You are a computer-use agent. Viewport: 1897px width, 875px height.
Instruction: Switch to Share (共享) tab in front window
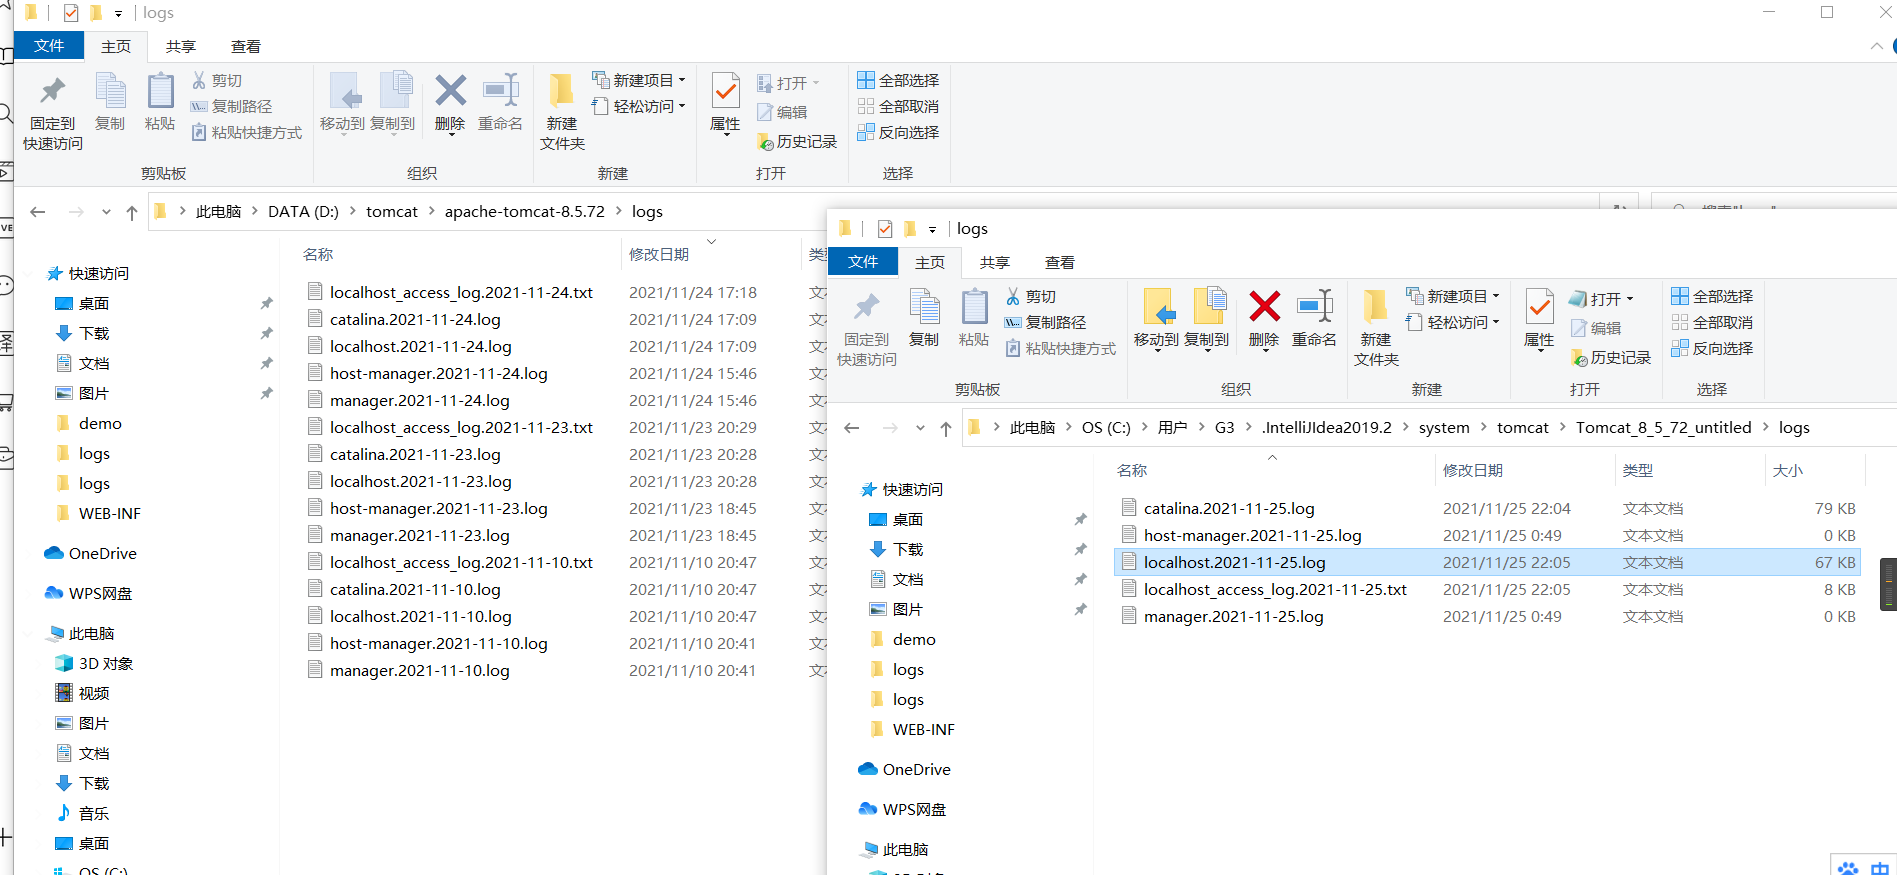pos(995,262)
